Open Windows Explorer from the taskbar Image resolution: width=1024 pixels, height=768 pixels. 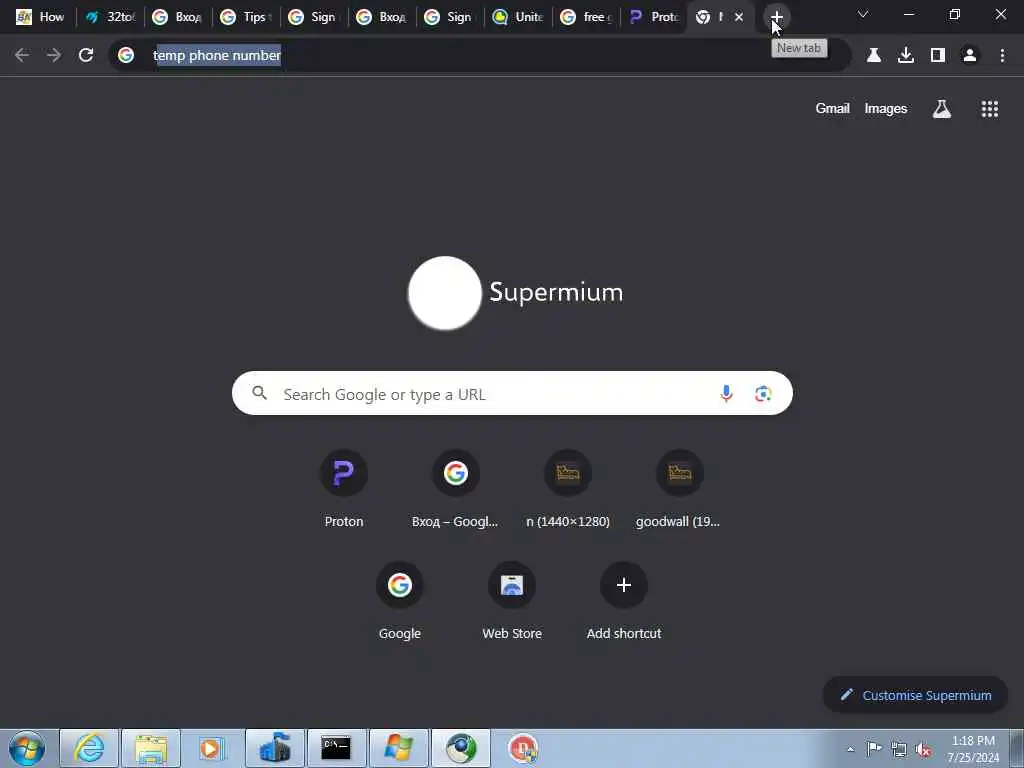coord(151,748)
